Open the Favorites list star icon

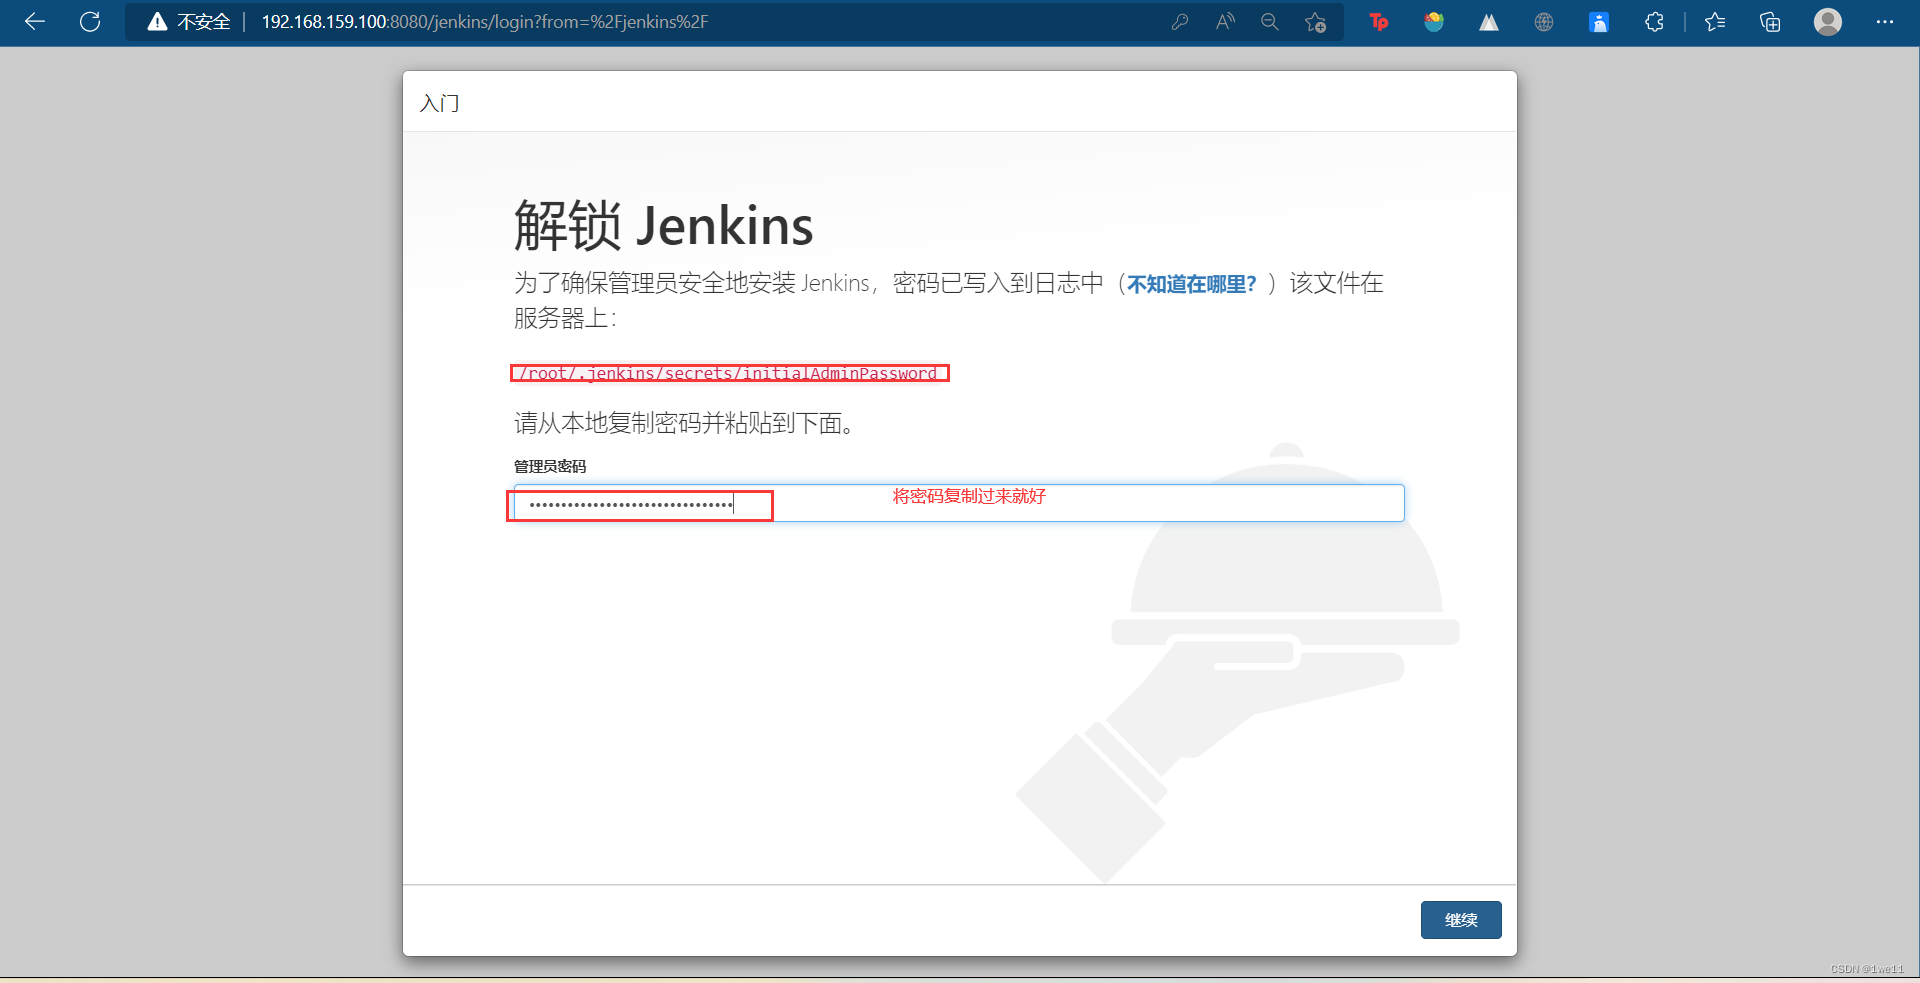[1715, 22]
